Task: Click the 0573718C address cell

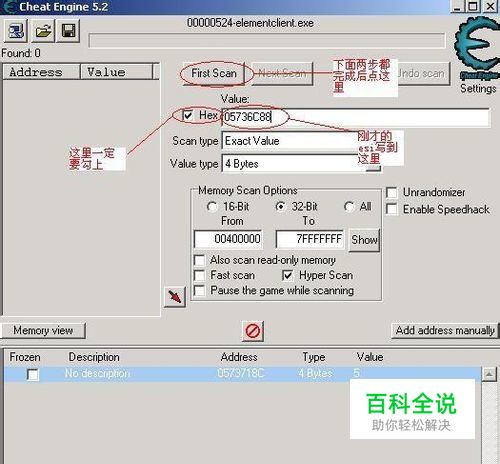Action: (x=241, y=373)
